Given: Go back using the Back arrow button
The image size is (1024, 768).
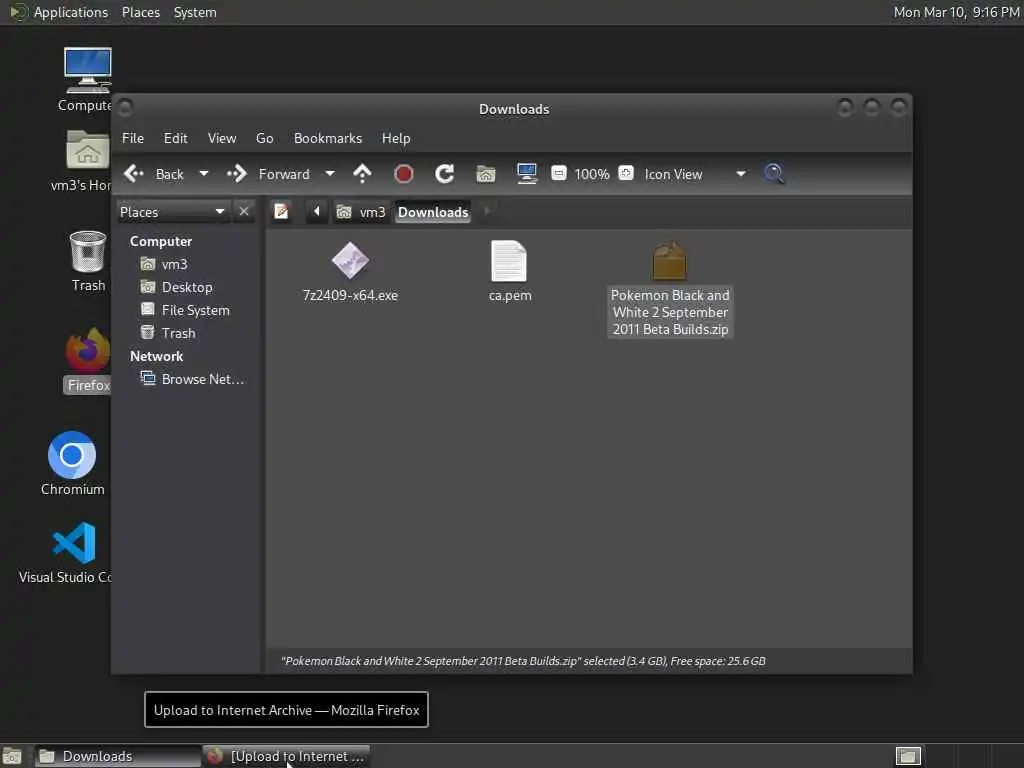Looking at the screenshot, I should point(154,174).
